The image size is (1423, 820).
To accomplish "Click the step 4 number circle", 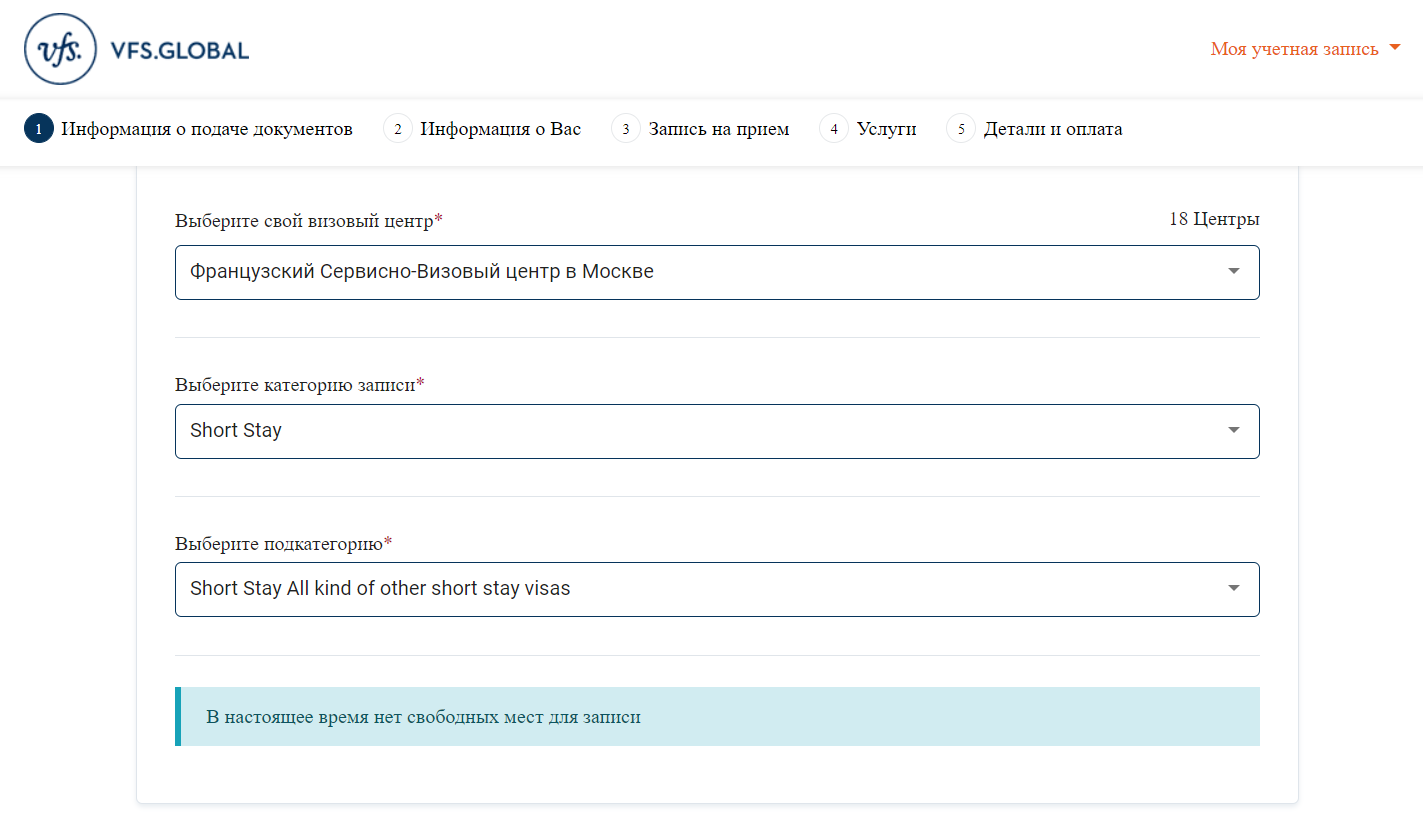I will [x=833, y=129].
